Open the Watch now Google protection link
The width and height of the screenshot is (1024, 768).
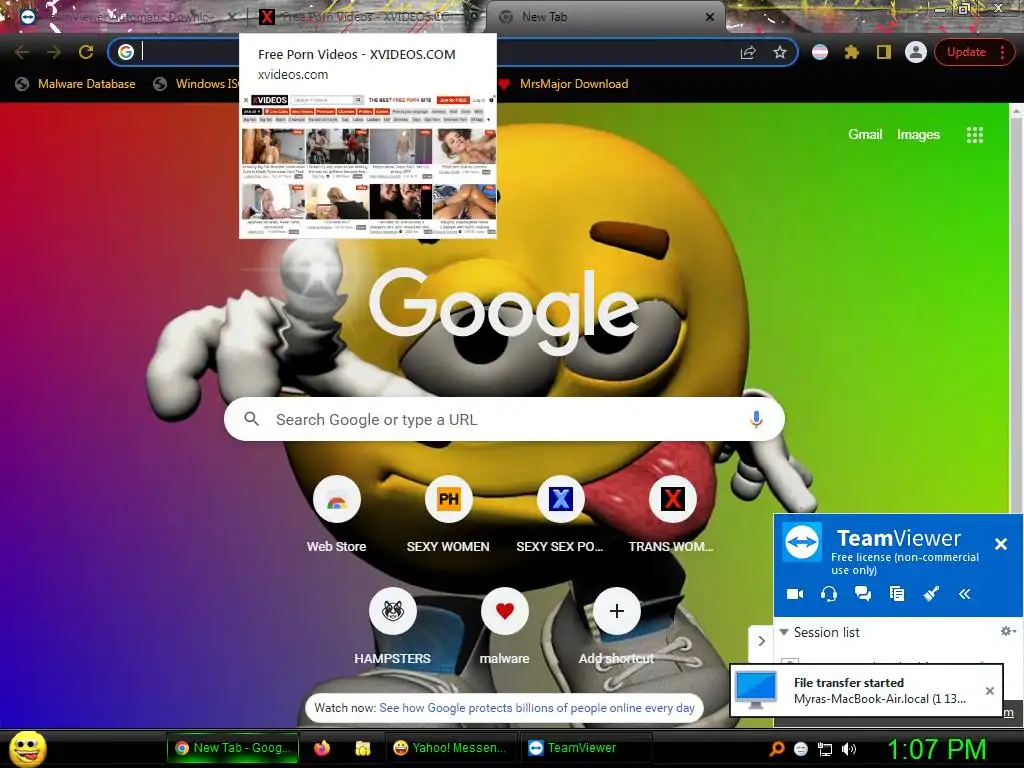pyautogui.click(x=537, y=708)
